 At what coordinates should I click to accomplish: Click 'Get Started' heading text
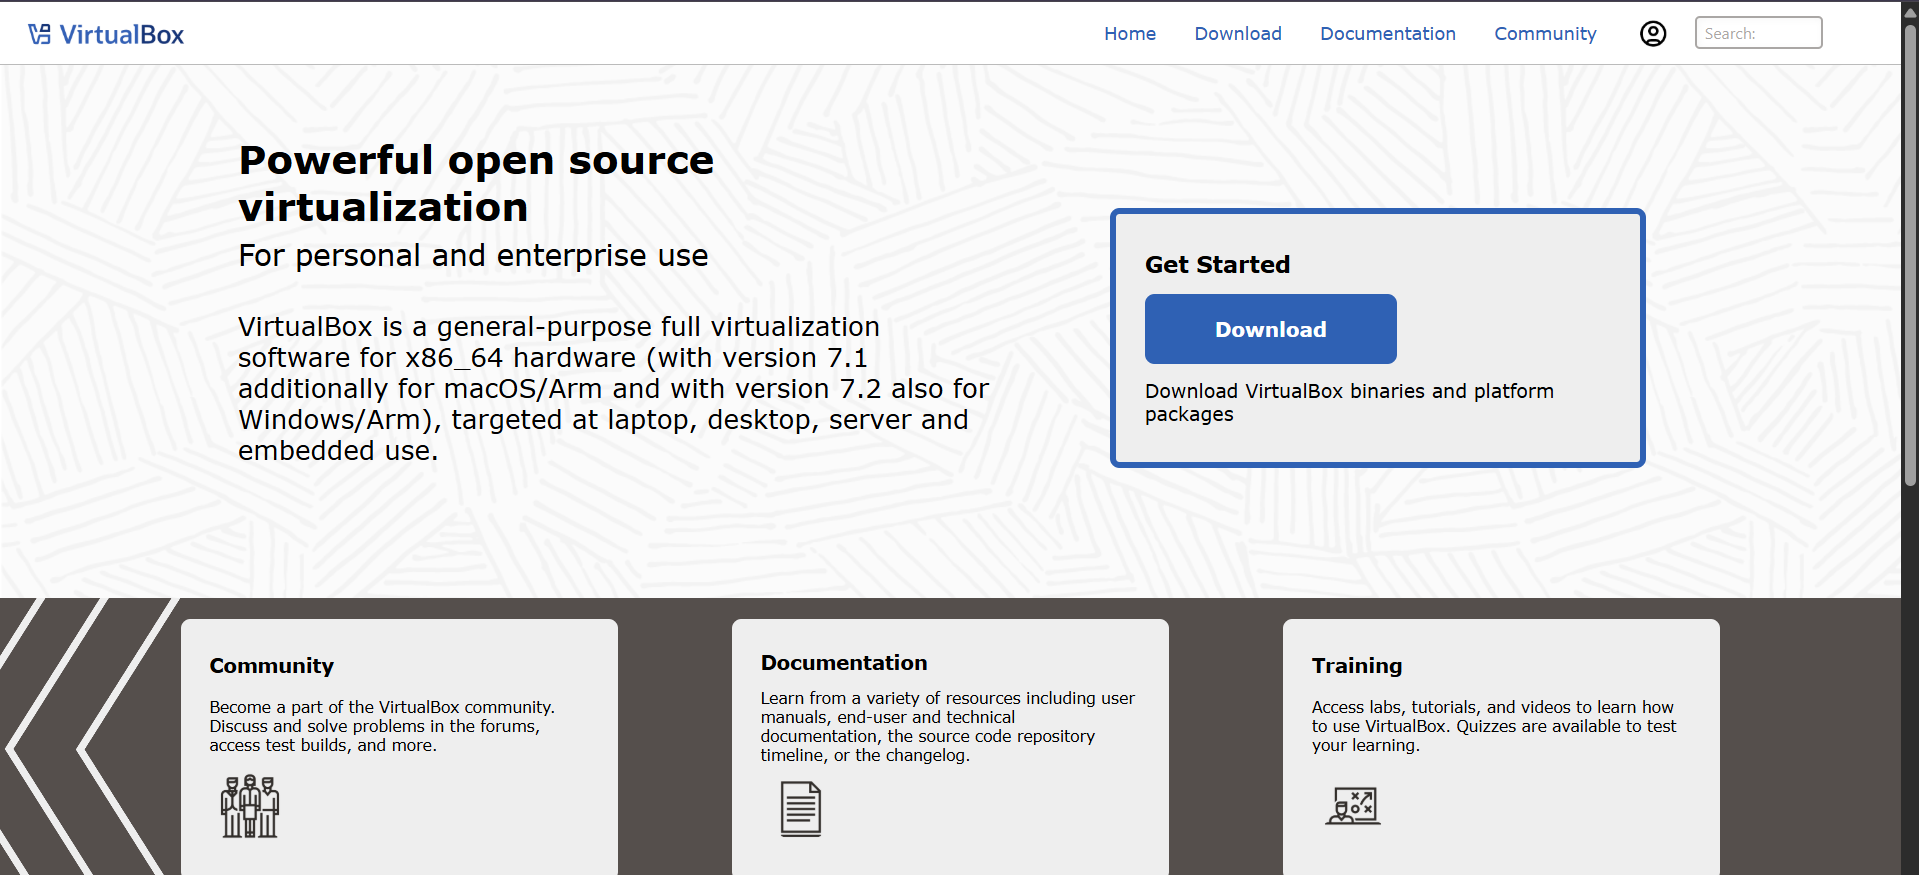point(1217,265)
